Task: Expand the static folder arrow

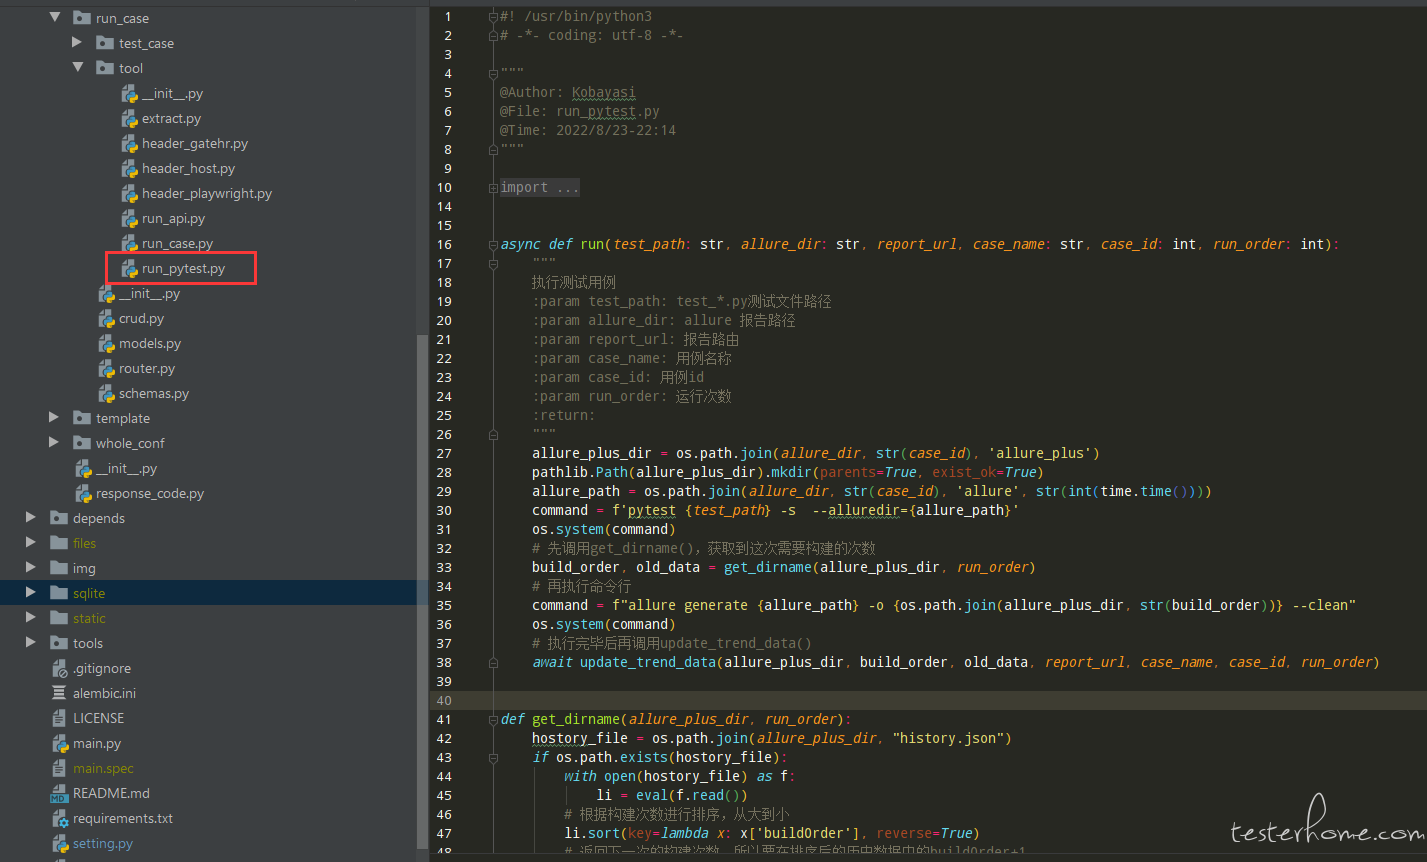Action: point(31,617)
